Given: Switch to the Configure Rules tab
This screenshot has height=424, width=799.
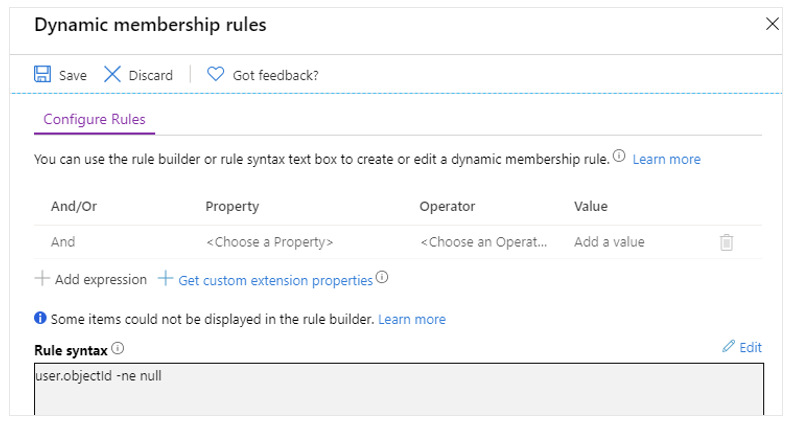Looking at the screenshot, I should point(94,119).
